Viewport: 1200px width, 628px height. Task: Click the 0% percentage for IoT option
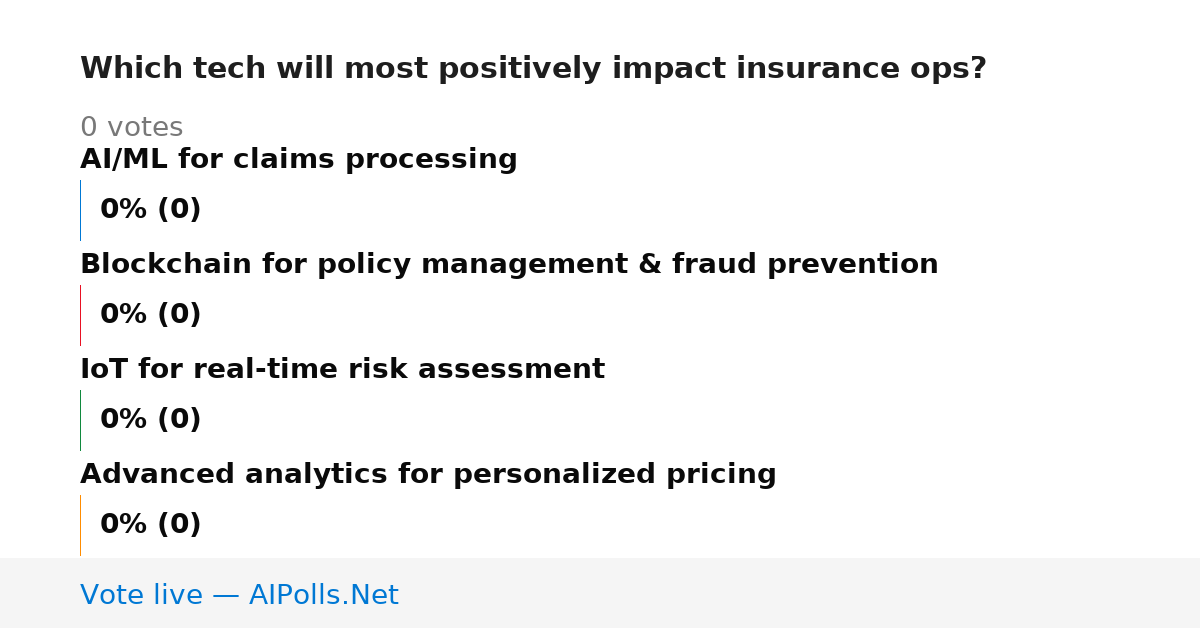point(124,420)
